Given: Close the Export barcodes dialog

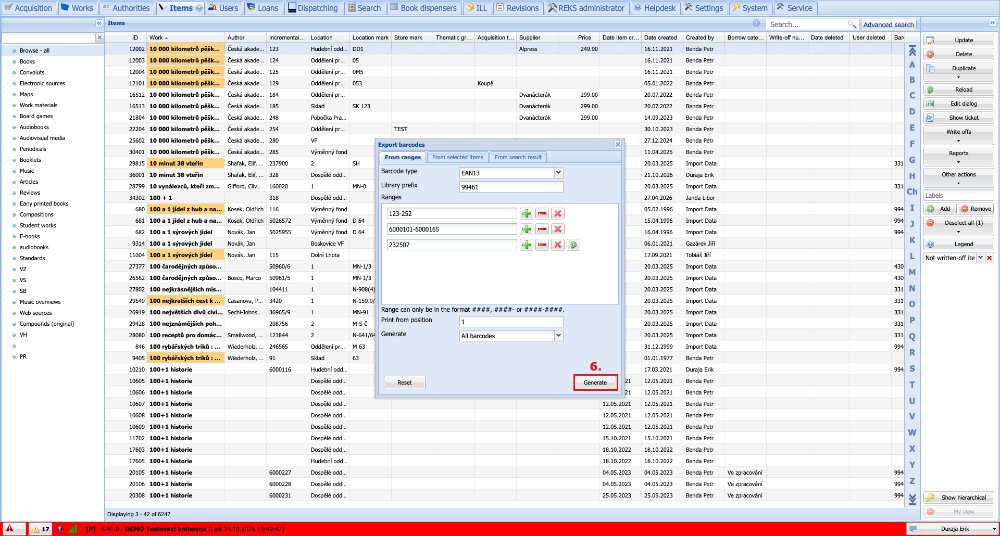Looking at the screenshot, I should tap(617, 145).
